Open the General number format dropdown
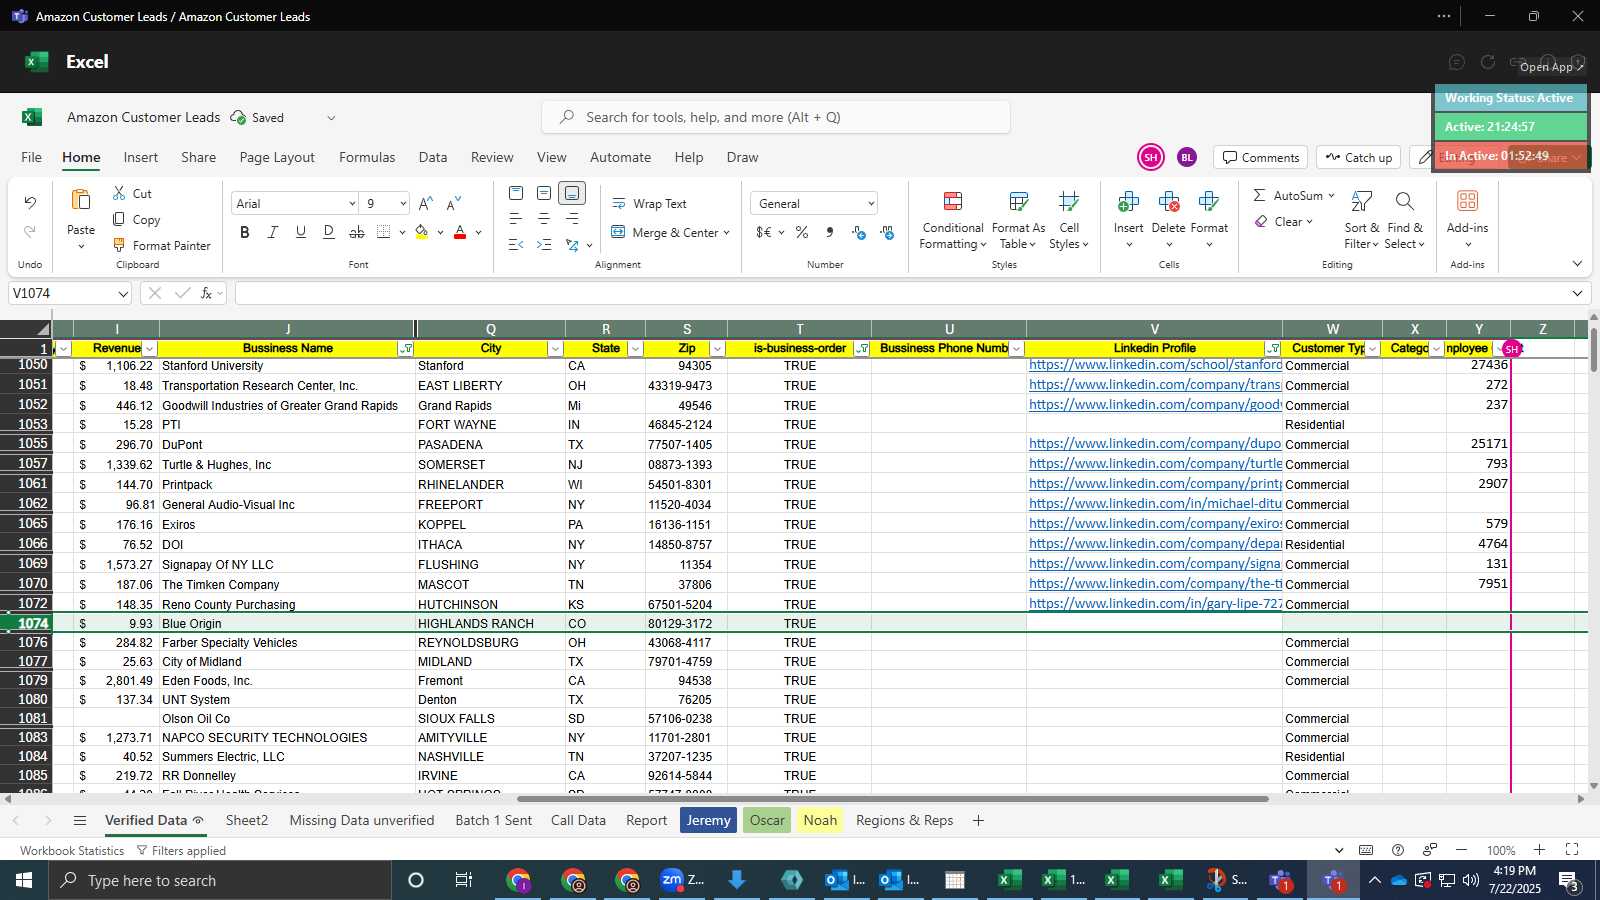 tap(871, 204)
